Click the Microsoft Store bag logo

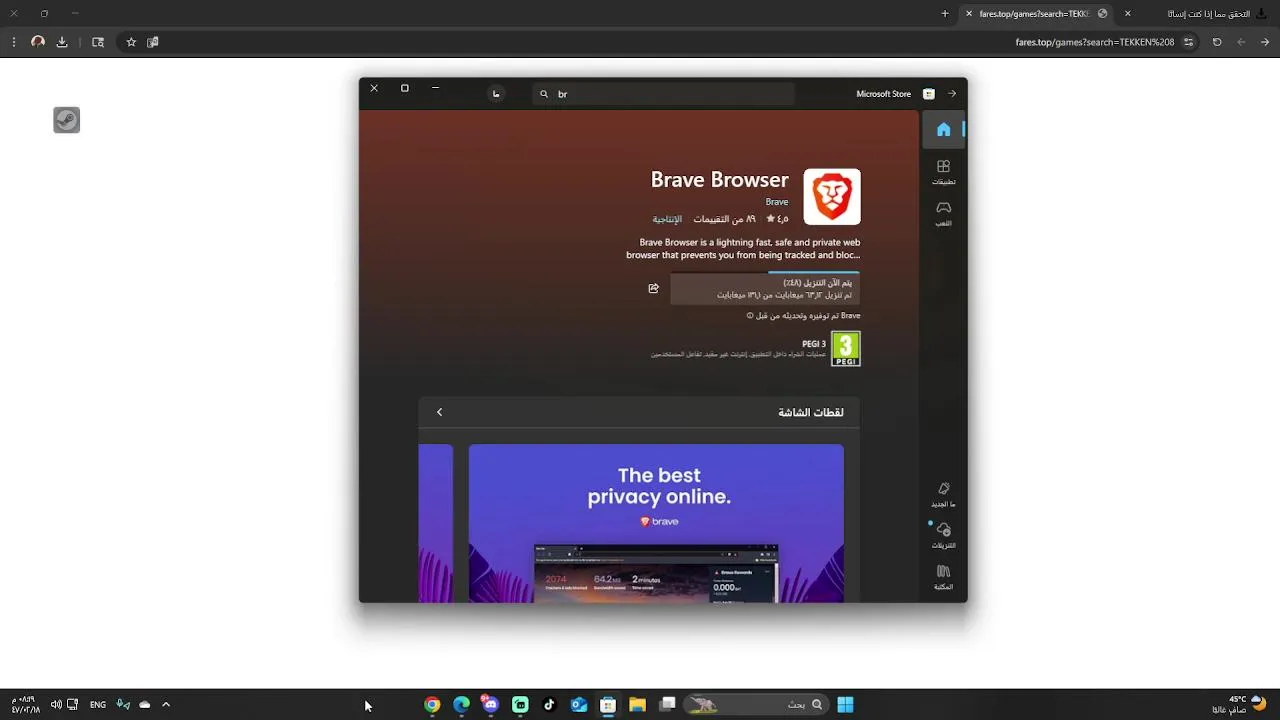click(929, 94)
